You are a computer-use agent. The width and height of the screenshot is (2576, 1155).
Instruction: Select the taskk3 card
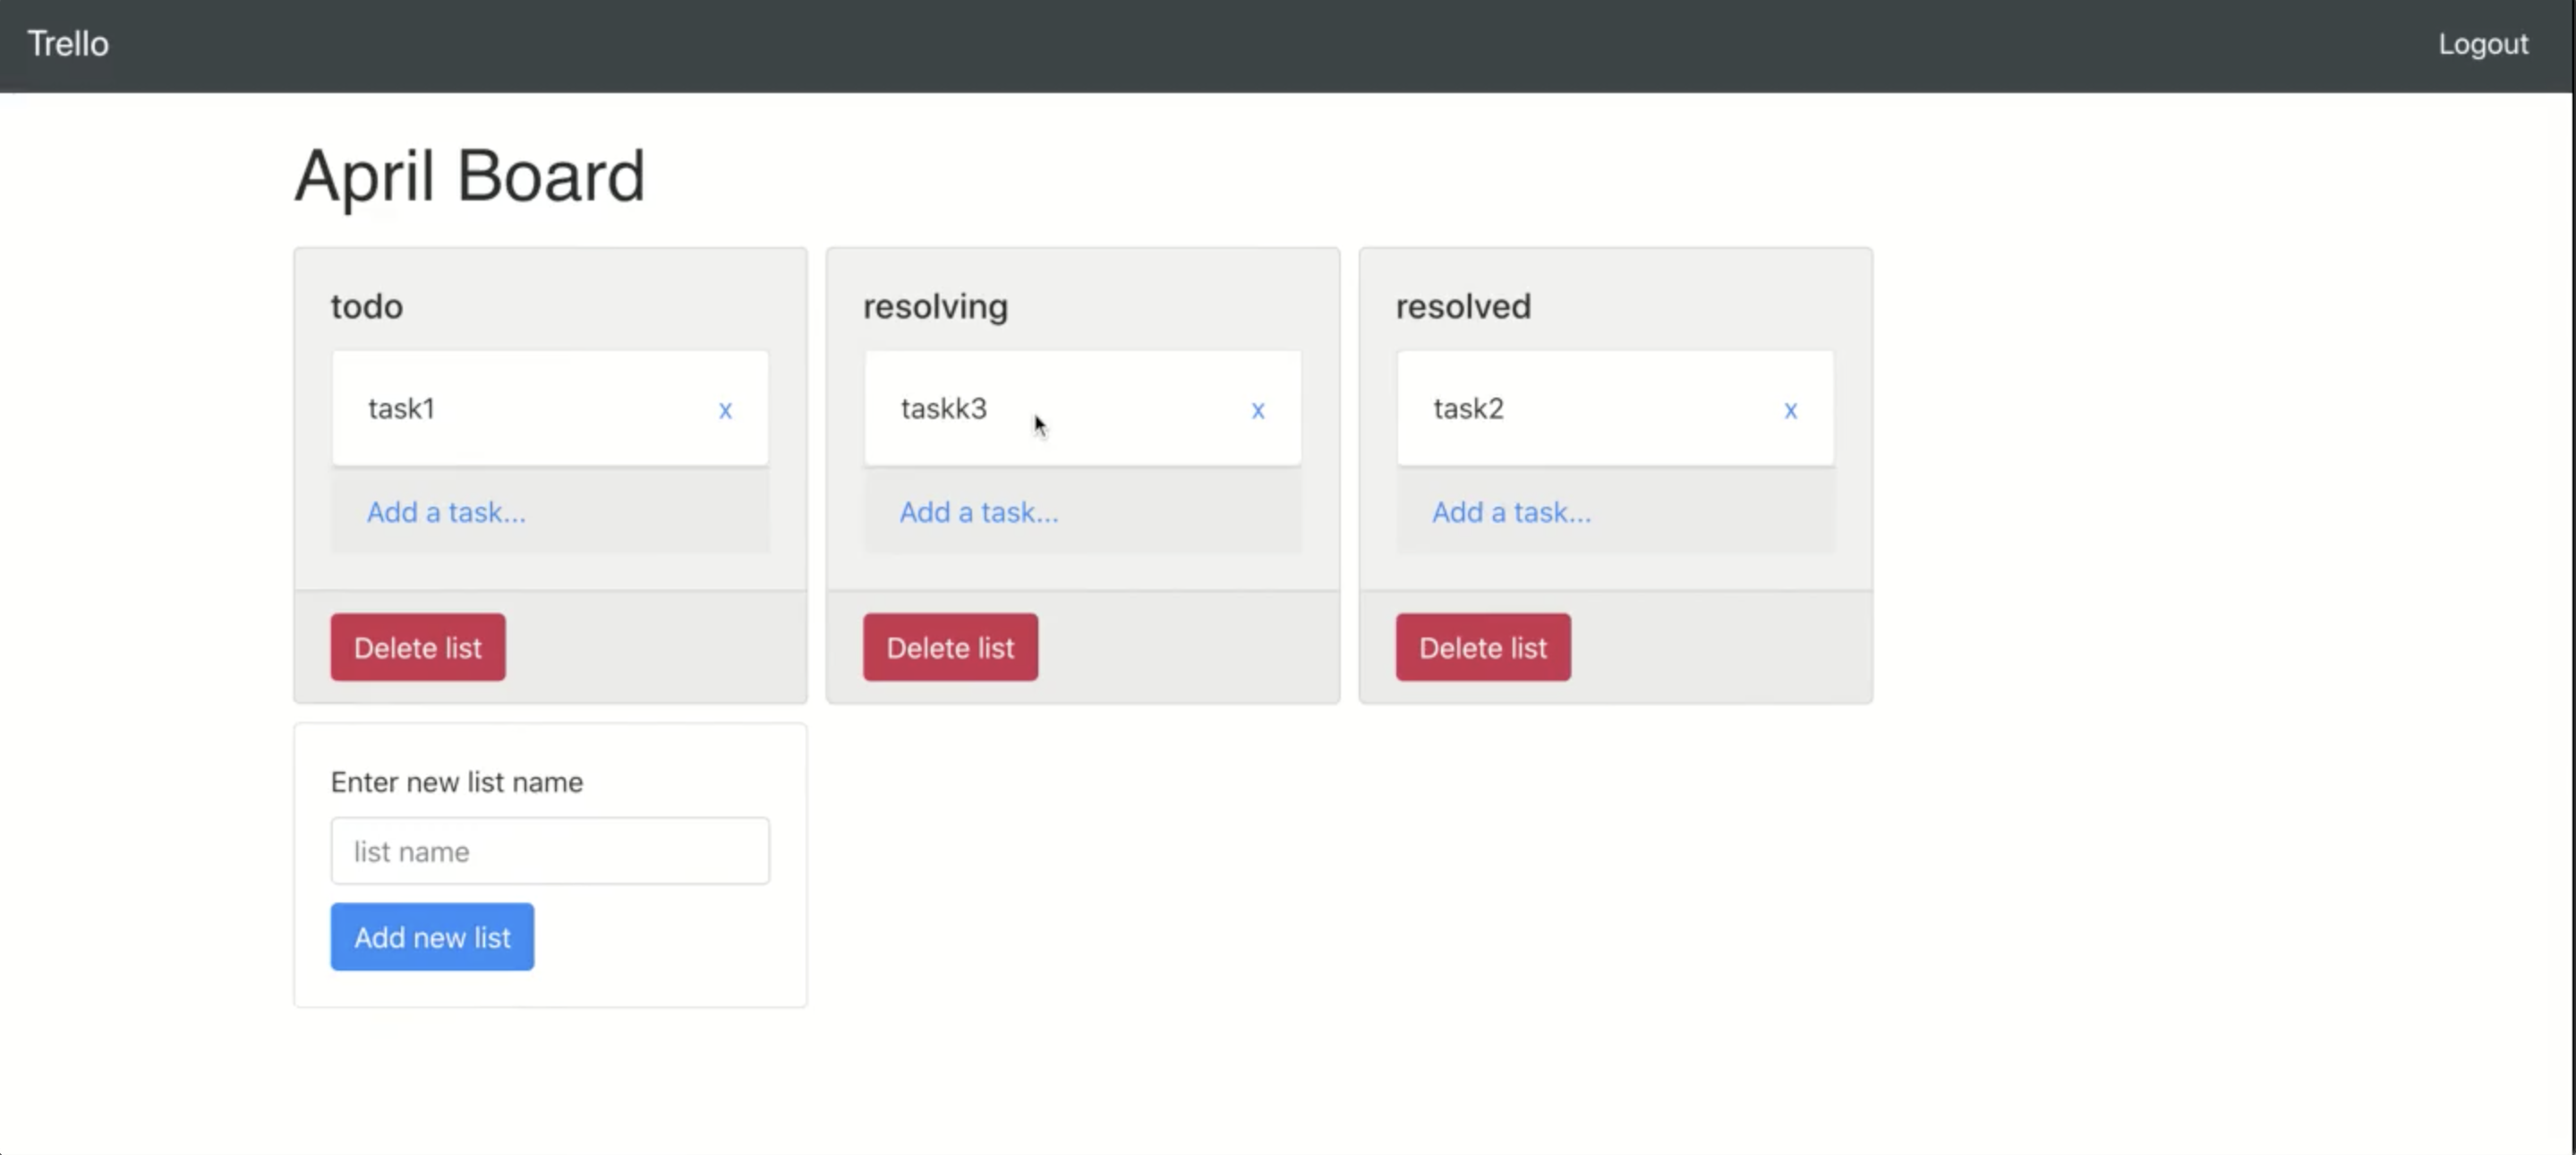tap(1050, 408)
